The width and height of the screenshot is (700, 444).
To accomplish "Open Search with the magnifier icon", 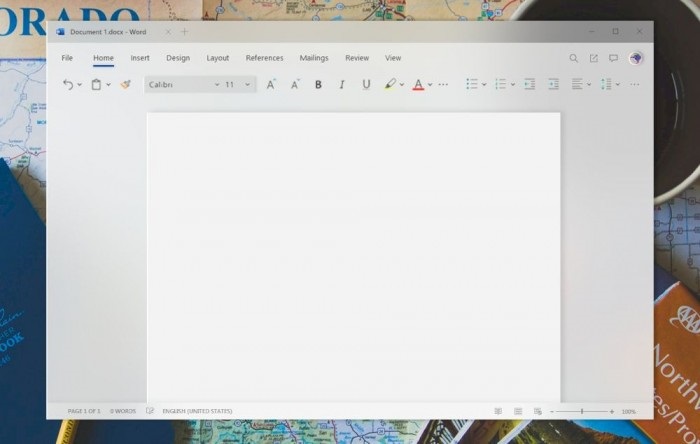I will pyautogui.click(x=573, y=58).
